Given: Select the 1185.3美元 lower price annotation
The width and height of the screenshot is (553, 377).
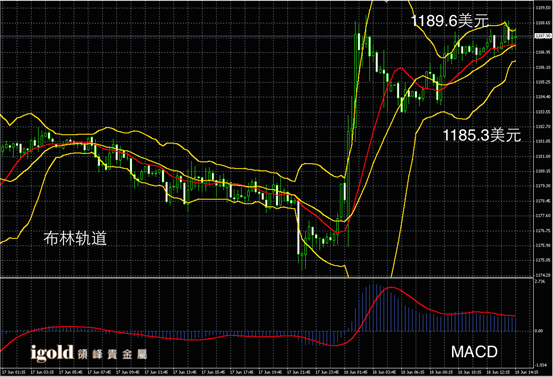Looking at the screenshot, I should pos(481,135).
